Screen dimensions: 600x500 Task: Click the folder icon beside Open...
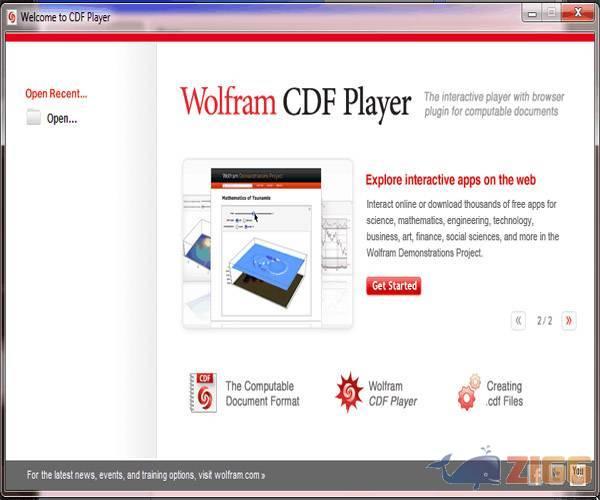click(34, 117)
